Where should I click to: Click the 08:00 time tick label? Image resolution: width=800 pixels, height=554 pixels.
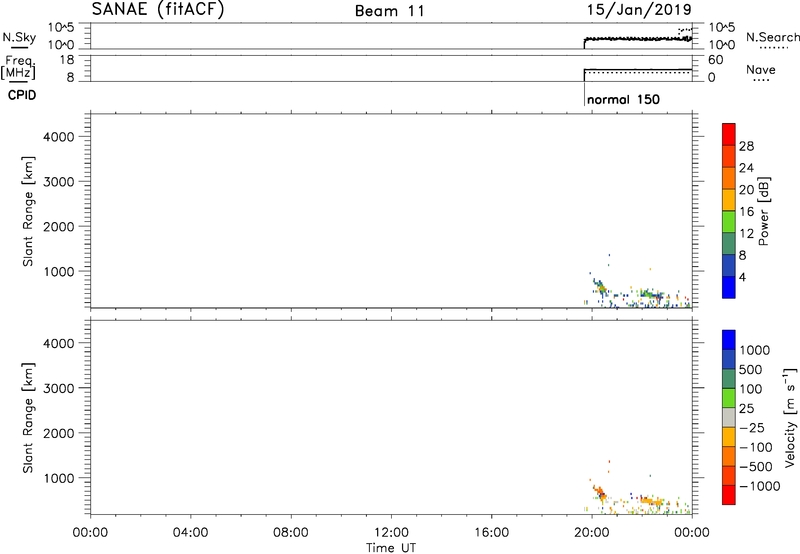291,533
